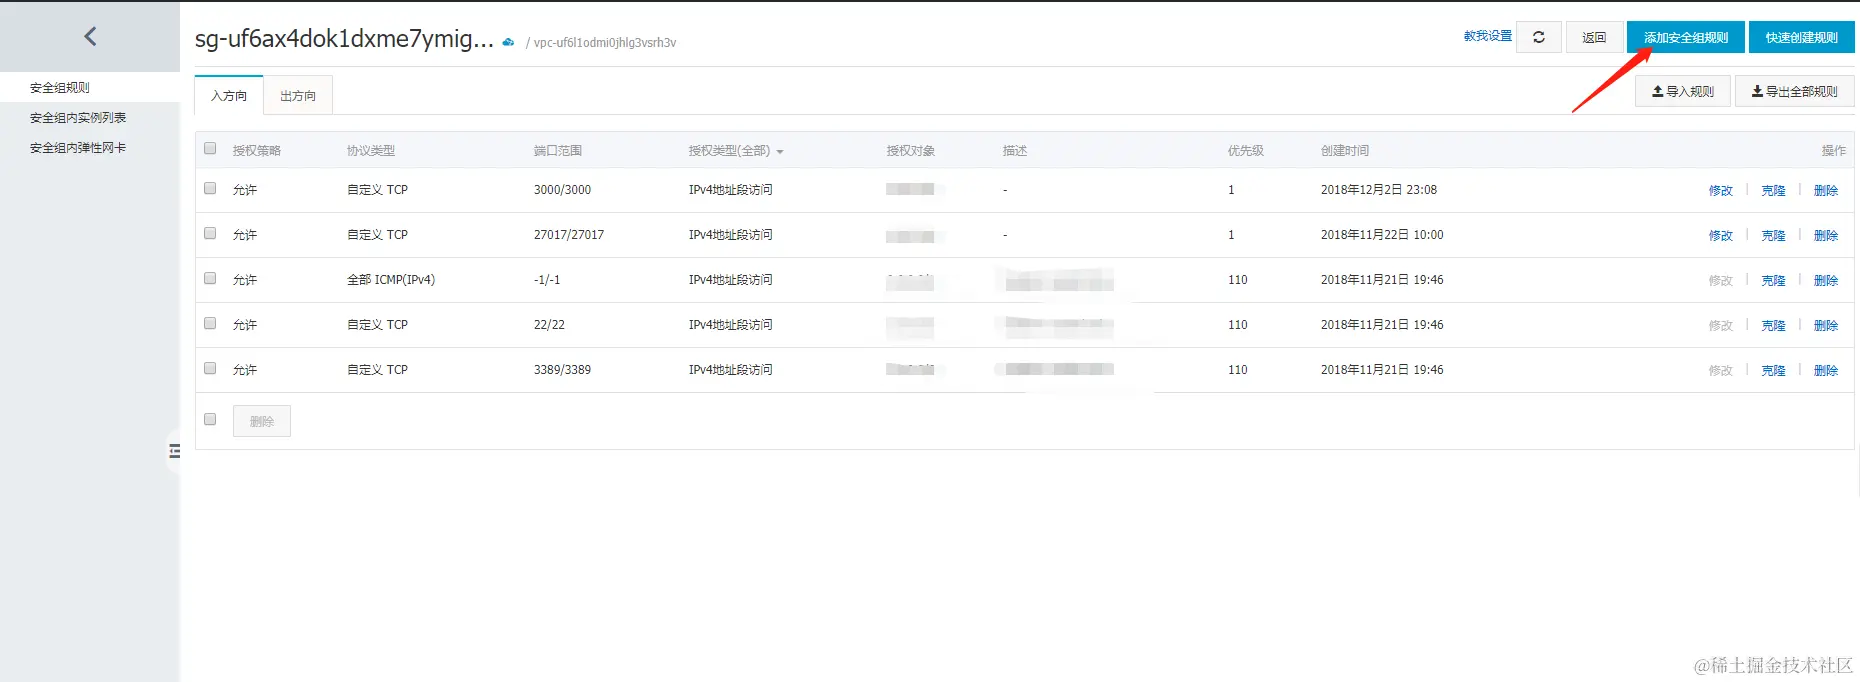Click 克隆 for the 3000/3000 rule

pos(1774,190)
